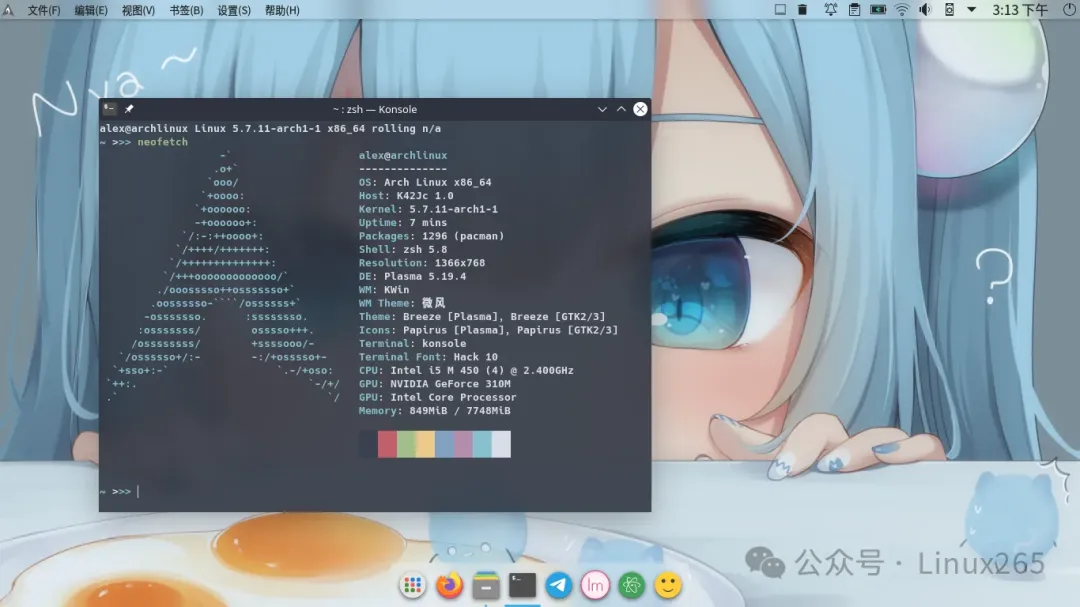The width and height of the screenshot is (1080, 607).
Task: Open the Wi-Fi network tray icon
Action: coord(902,10)
